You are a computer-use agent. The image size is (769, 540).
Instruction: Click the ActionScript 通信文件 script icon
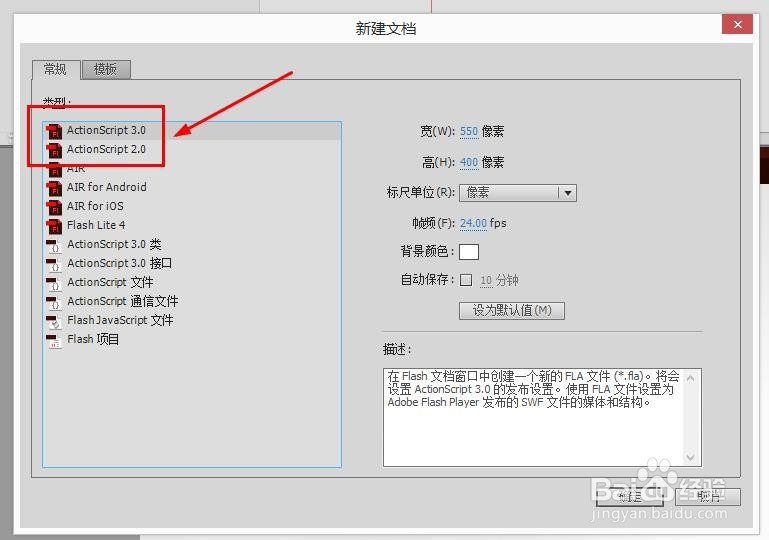(x=53, y=302)
